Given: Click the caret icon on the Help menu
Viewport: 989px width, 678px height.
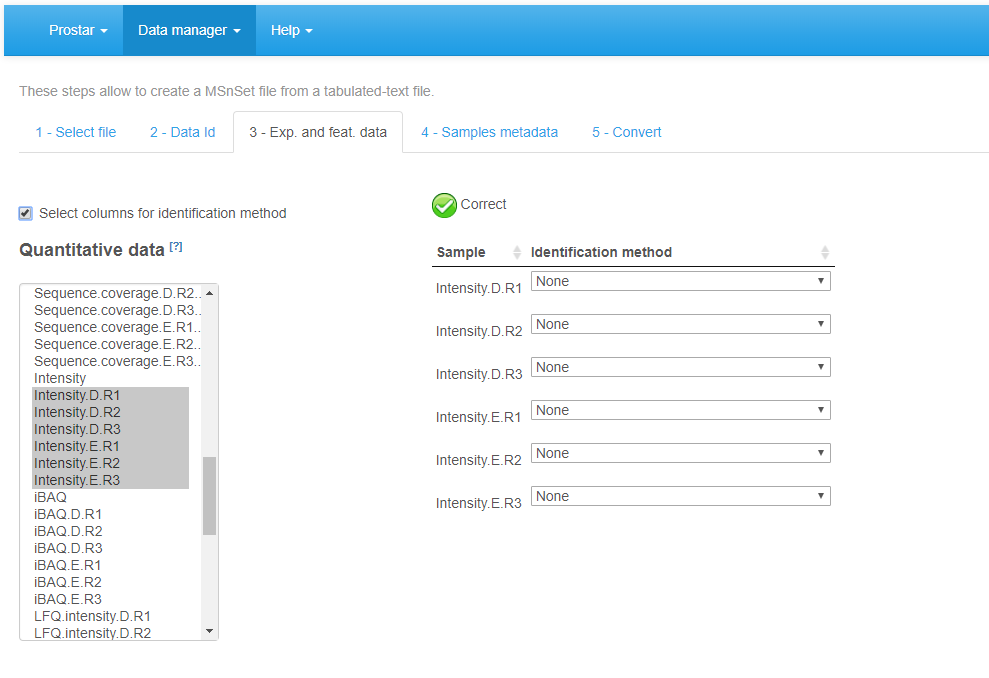Looking at the screenshot, I should 310,30.
